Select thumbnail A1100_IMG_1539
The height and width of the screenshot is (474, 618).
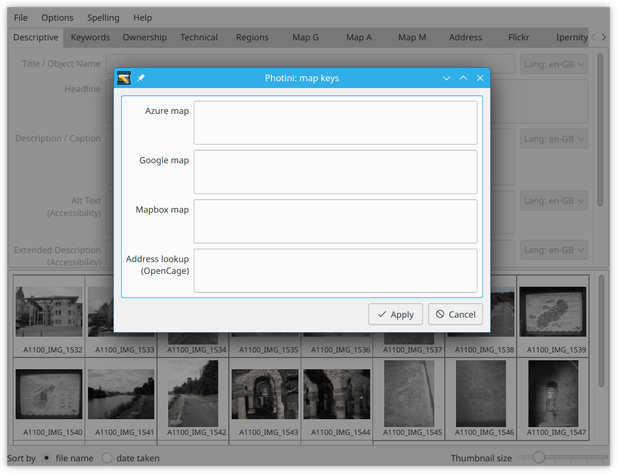[553, 316]
